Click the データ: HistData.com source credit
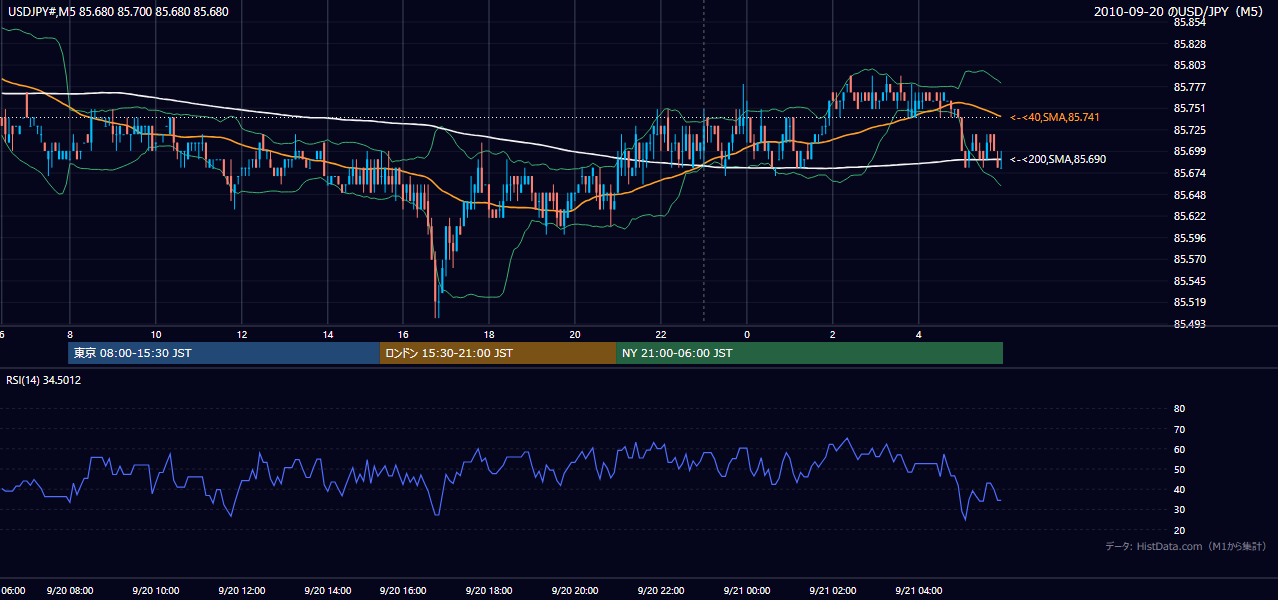Viewport: 1278px width, 600px height. click(1186, 546)
